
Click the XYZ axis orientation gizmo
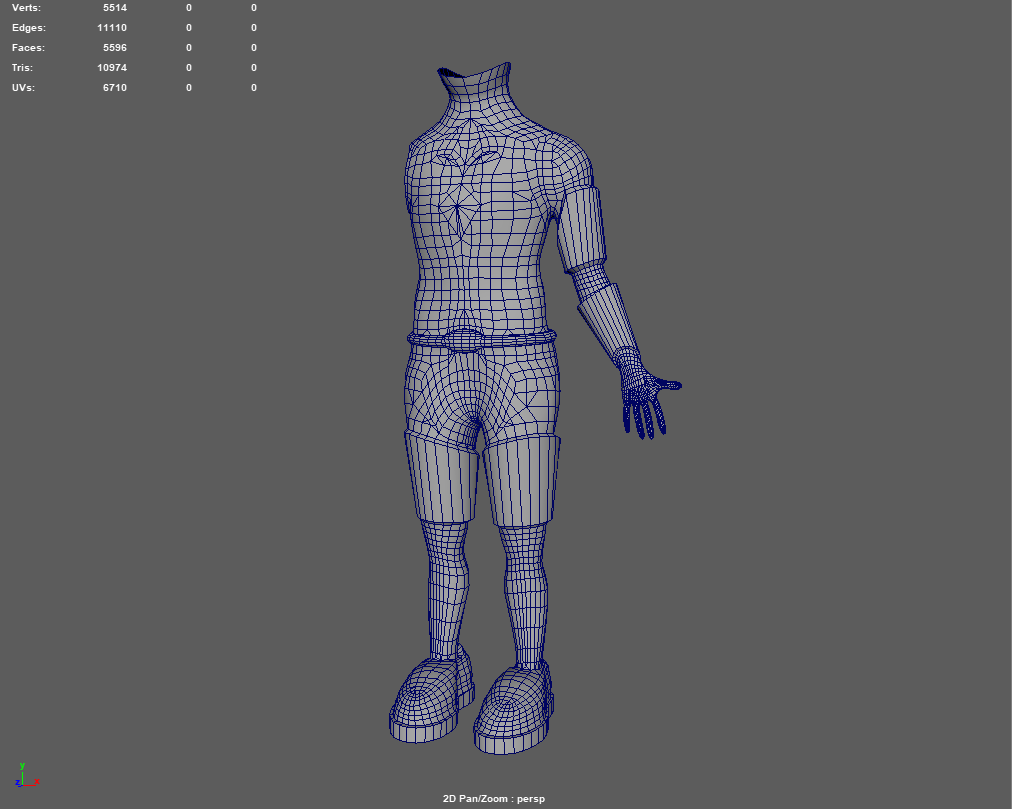pyautogui.click(x=24, y=775)
